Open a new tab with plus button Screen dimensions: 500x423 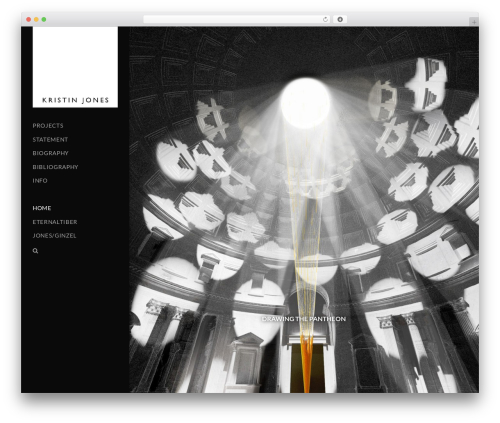474,22
